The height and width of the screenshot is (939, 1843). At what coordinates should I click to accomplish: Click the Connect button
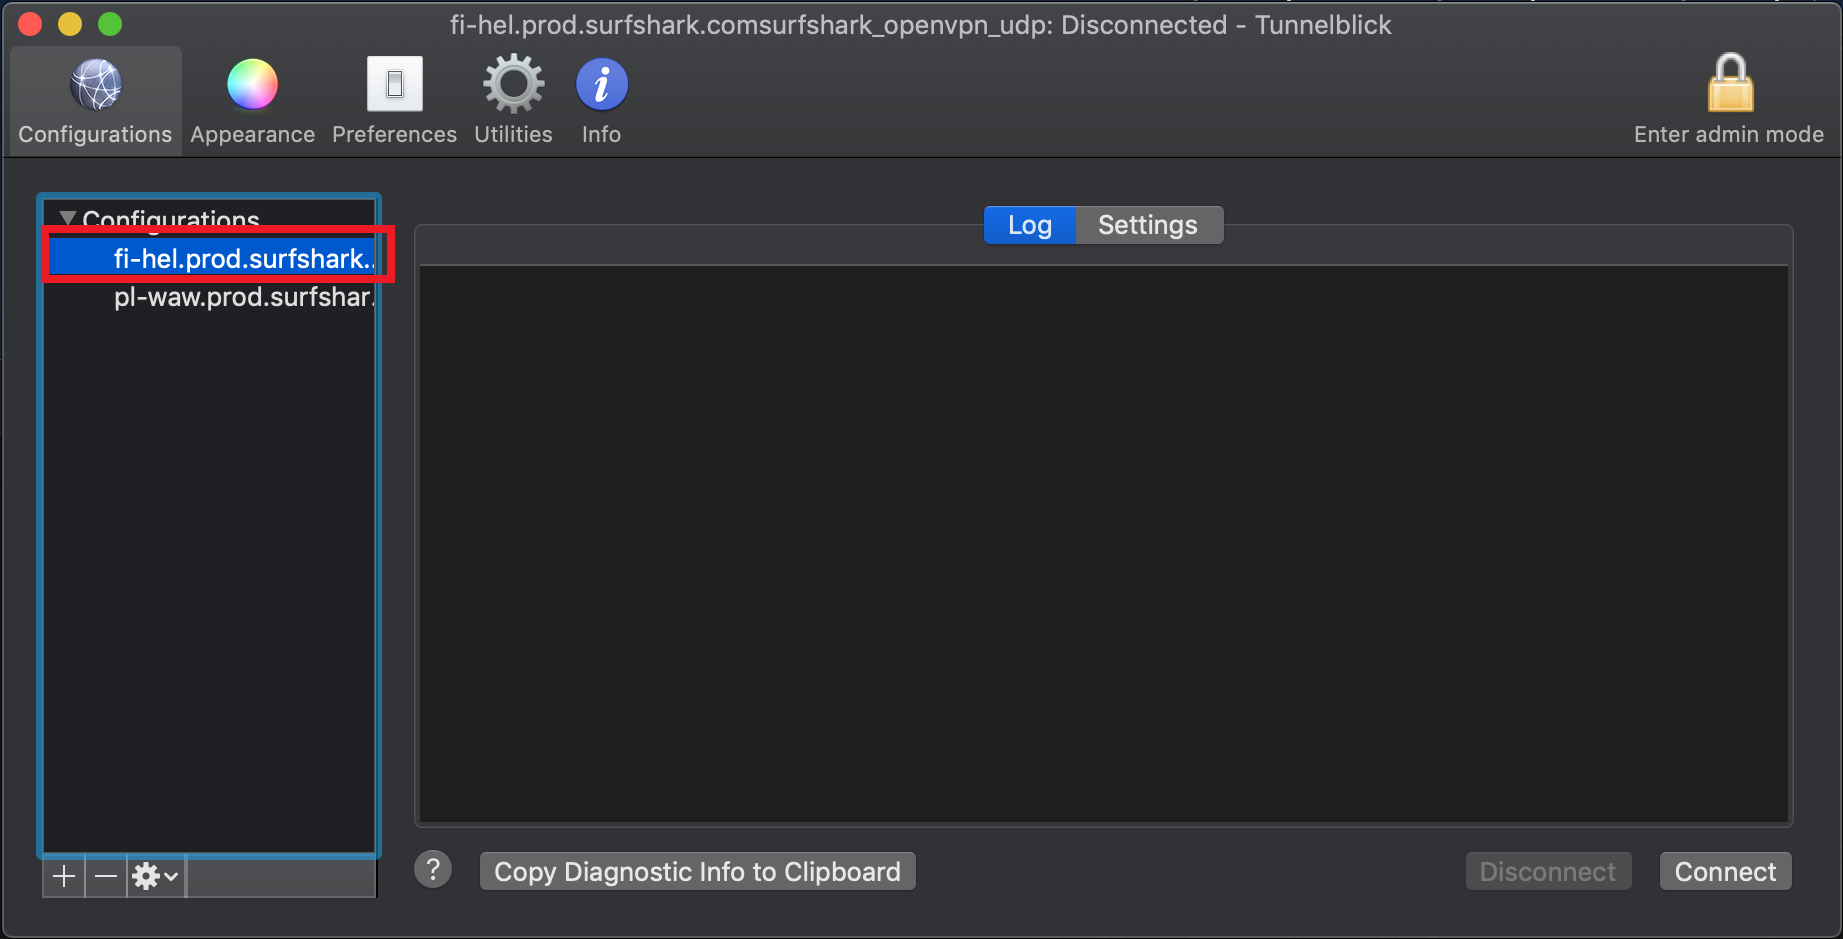coord(1725,872)
